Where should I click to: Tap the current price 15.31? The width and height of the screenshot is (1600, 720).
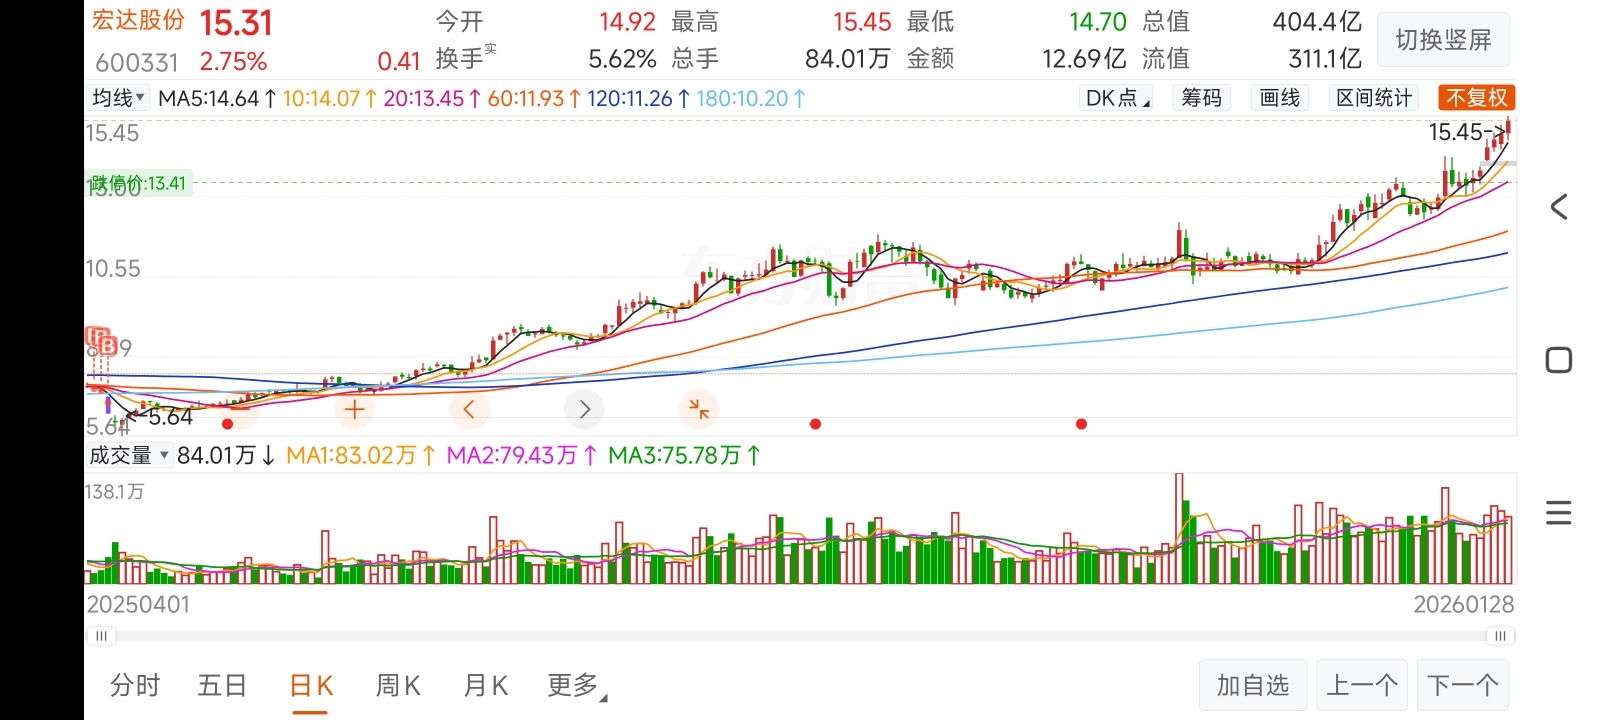[x=236, y=22]
